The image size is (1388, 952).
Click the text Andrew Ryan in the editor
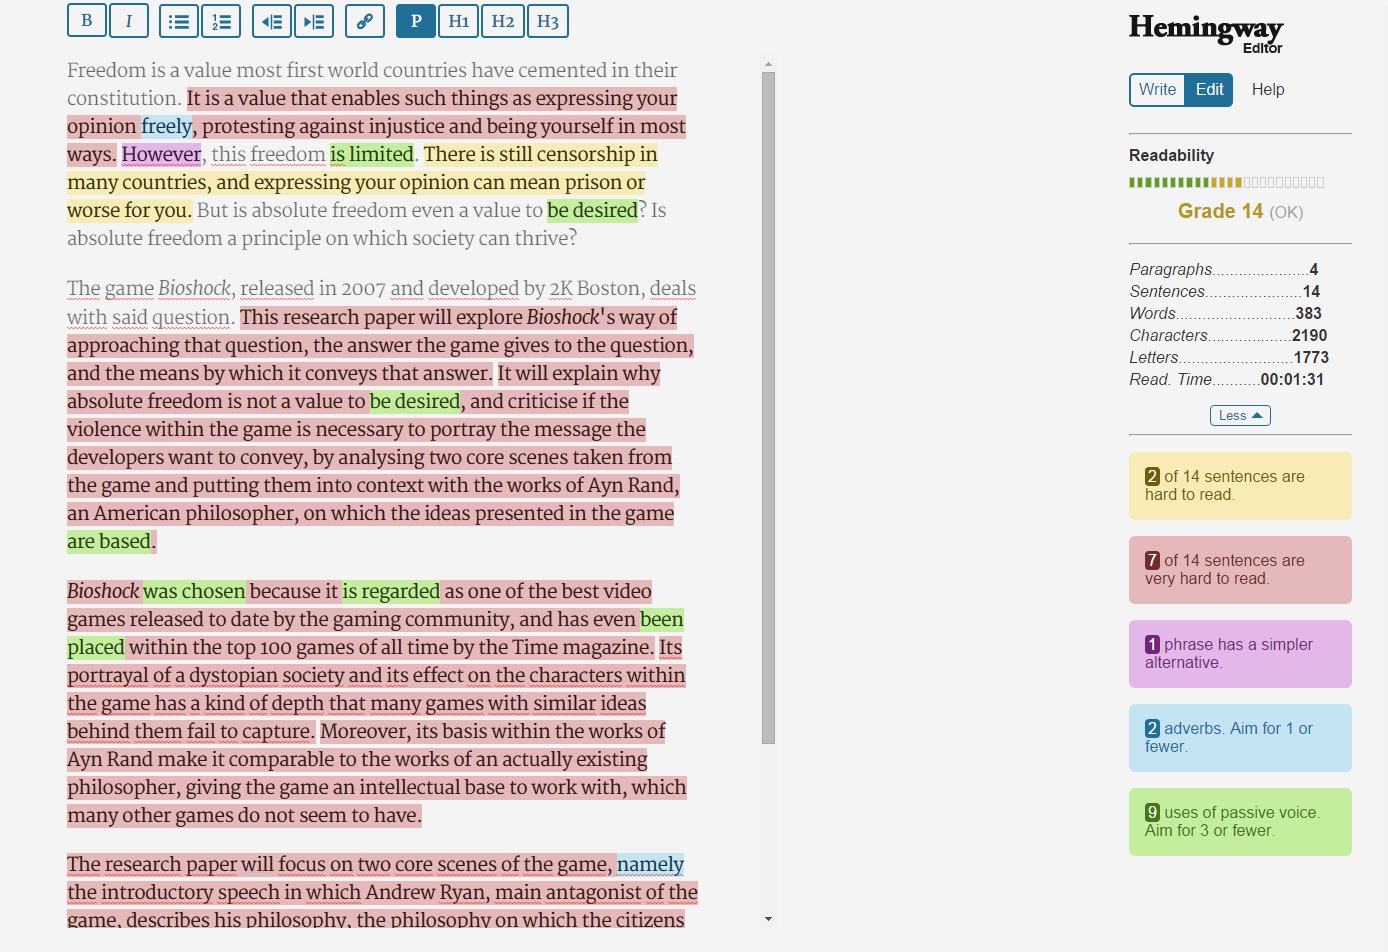427,892
